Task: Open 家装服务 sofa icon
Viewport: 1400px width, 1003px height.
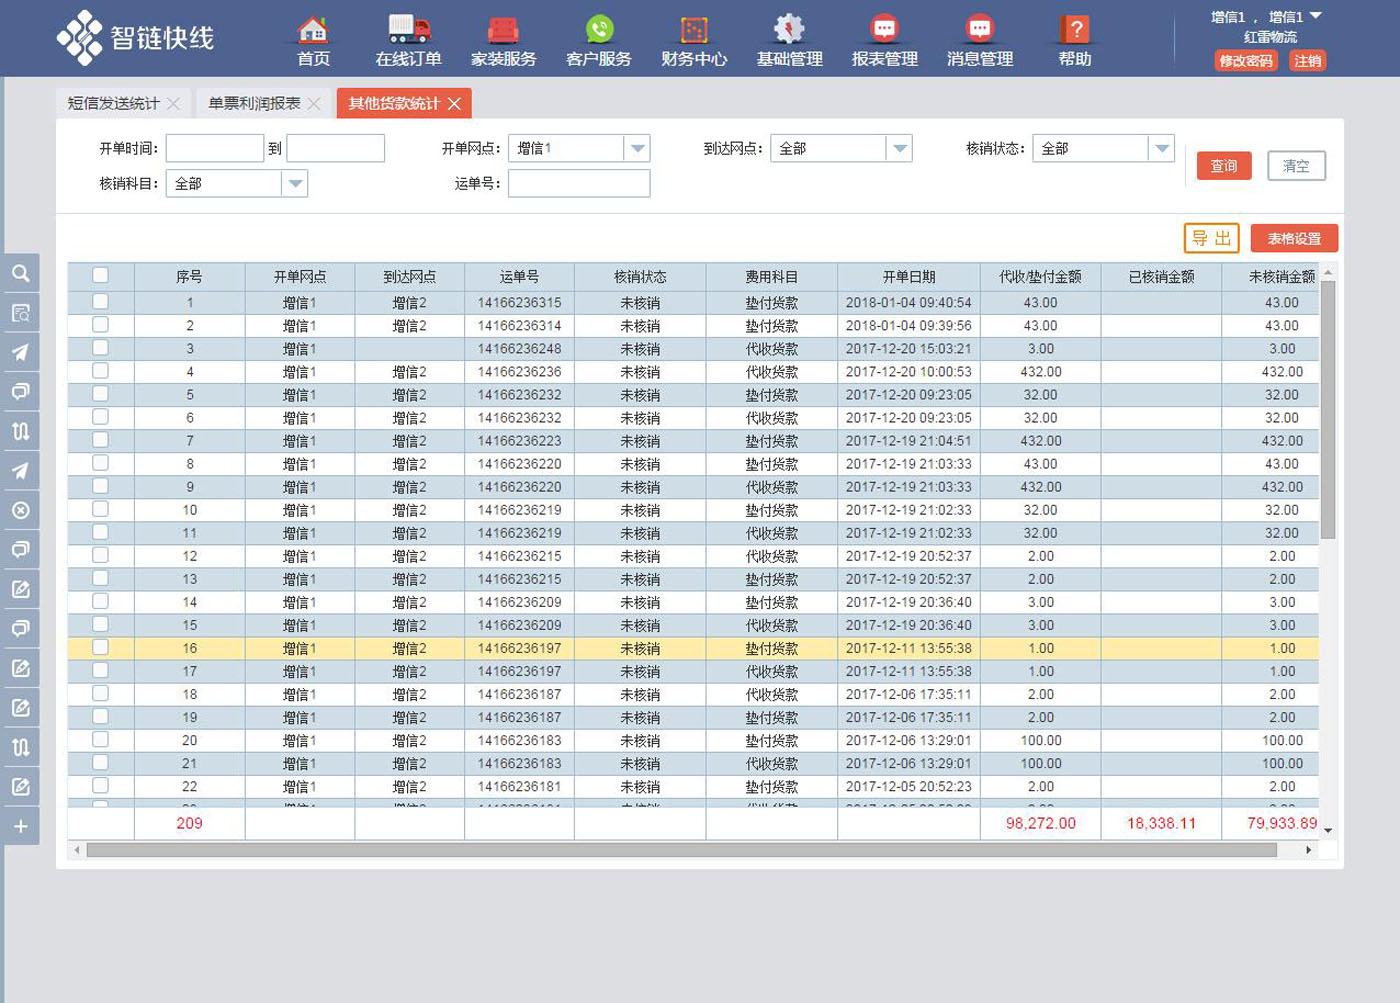Action: (x=503, y=31)
